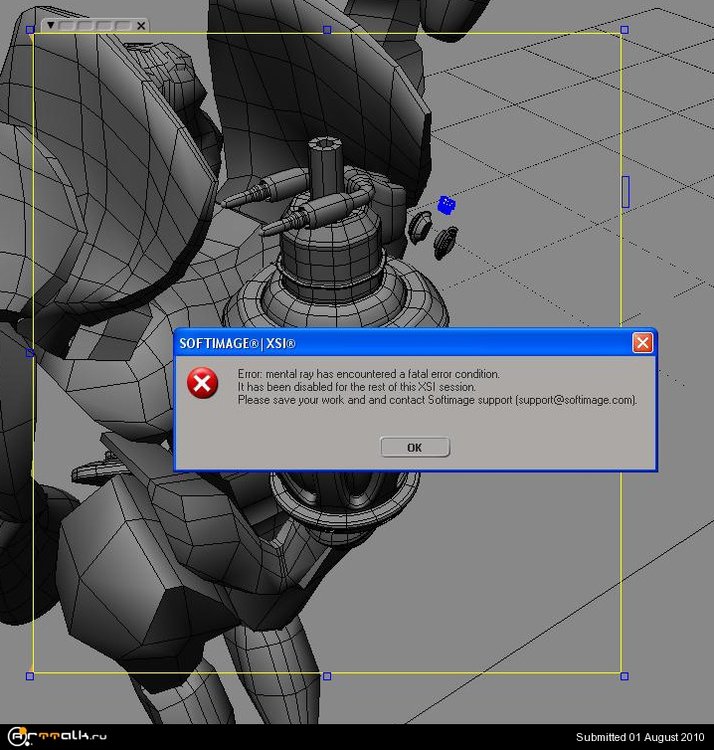Viewport: 714px width, 750px height.
Task: Click the top-center render region handle
Action: tap(327, 30)
